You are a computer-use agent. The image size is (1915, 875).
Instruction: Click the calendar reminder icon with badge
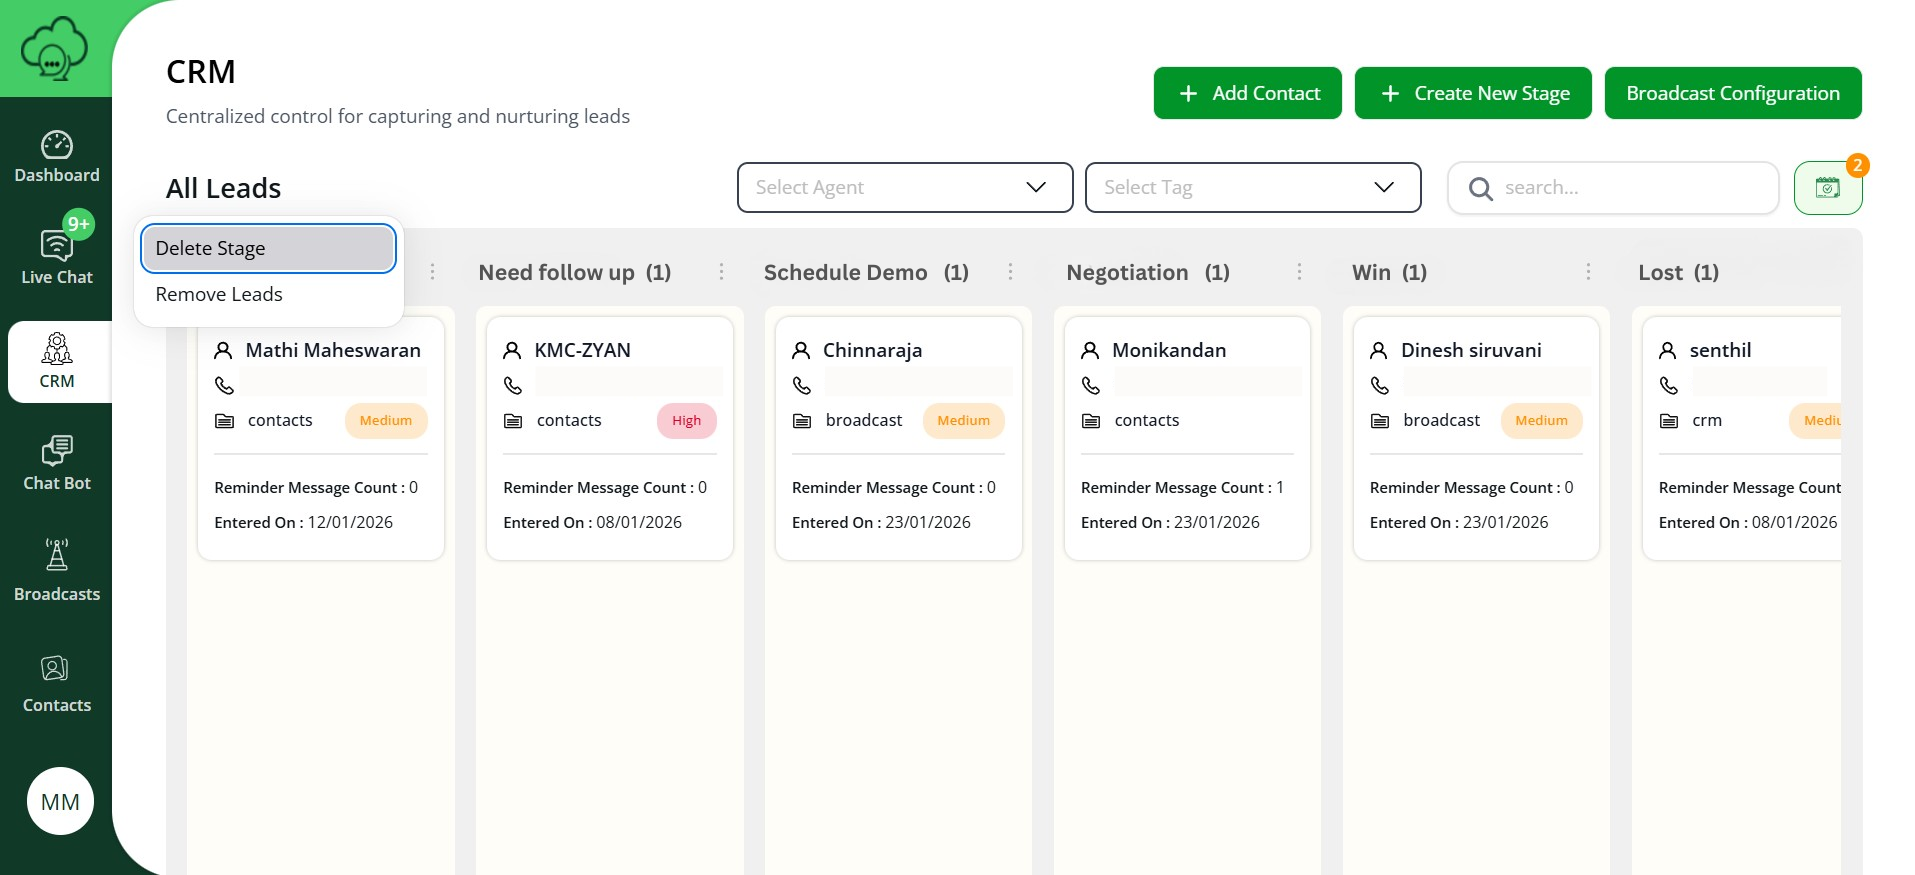point(1827,188)
